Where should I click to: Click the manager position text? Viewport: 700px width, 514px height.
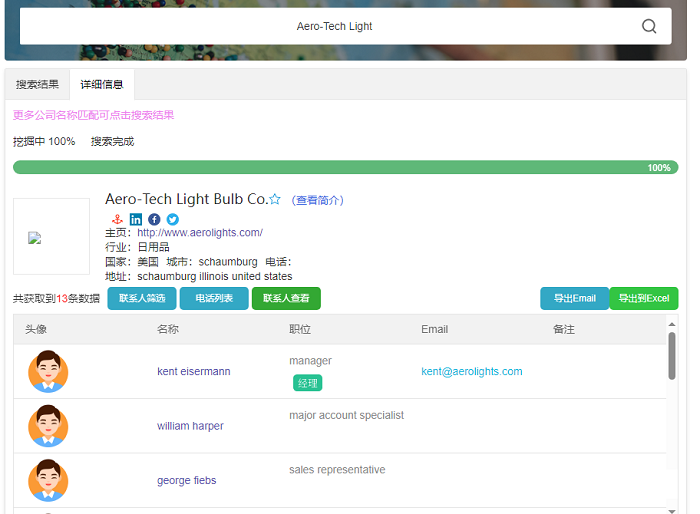310,361
